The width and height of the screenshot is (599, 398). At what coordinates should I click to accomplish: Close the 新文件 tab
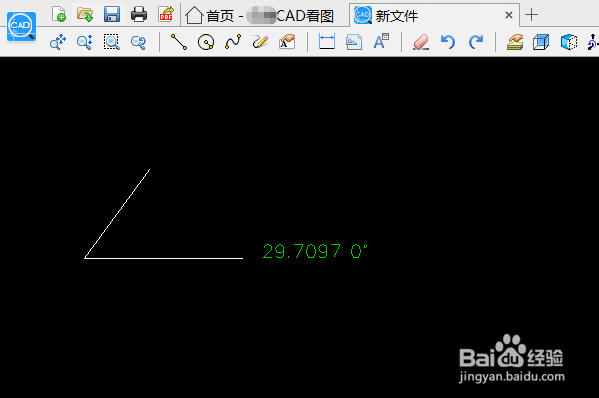point(508,15)
